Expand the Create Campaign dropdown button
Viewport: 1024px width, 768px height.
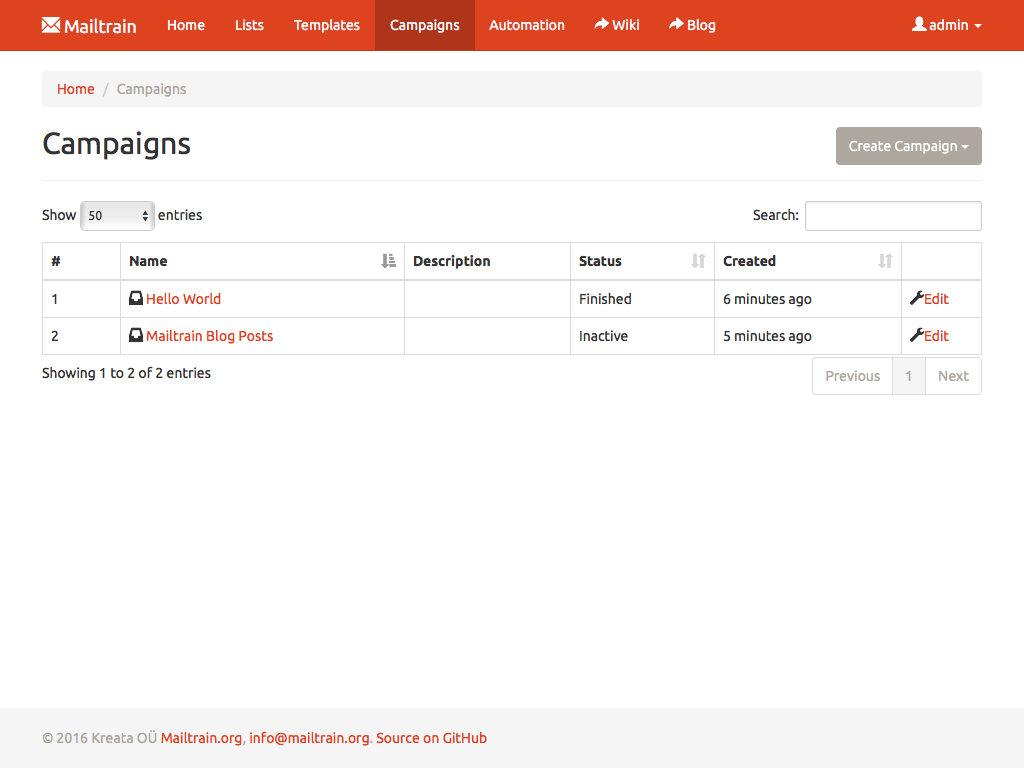(908, 146)
